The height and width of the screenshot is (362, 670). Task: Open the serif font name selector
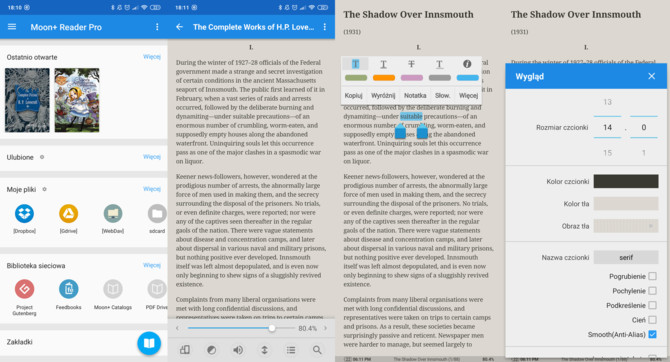(626, 257)
